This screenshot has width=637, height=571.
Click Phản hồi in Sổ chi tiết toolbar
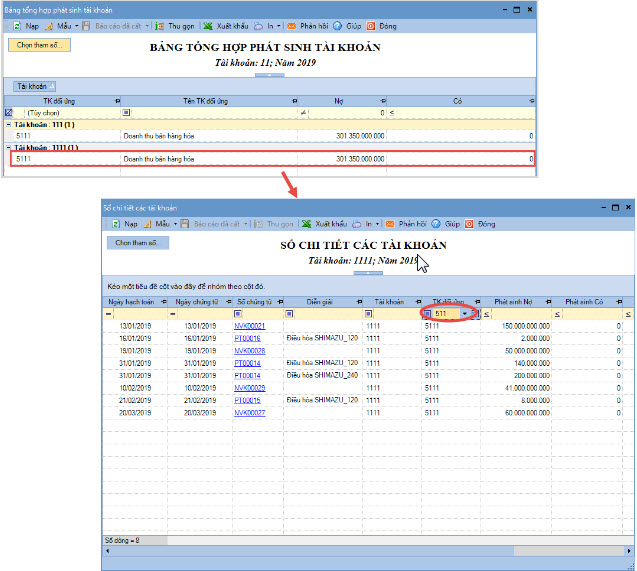(x=406, y=224)
